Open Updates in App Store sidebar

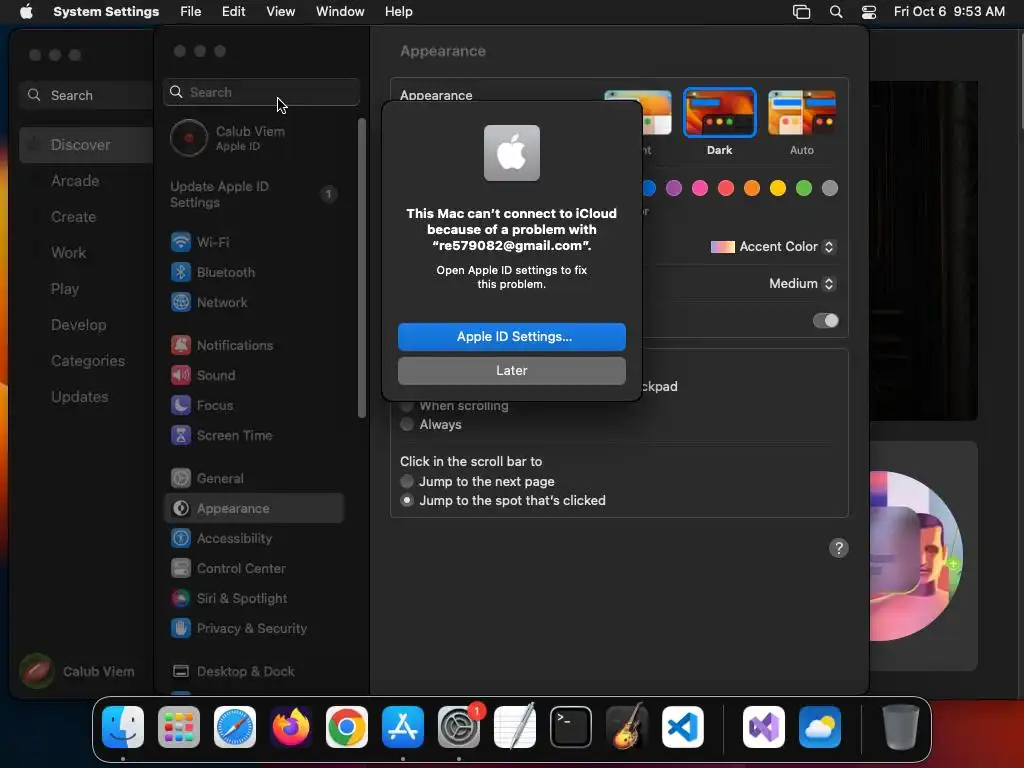point(80,397)
